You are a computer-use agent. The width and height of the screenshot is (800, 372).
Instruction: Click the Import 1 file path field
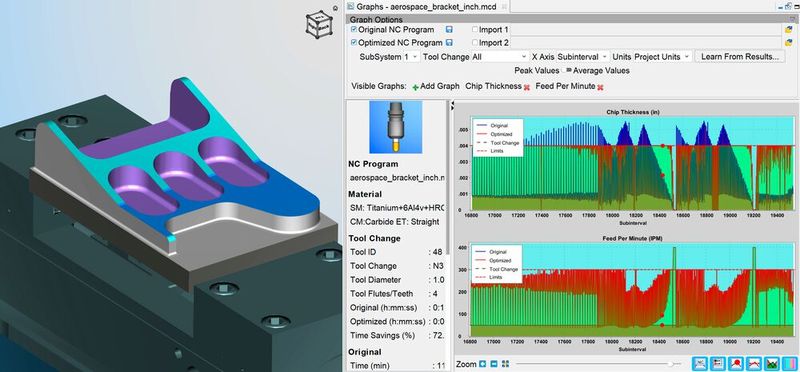tap(646, 30)
